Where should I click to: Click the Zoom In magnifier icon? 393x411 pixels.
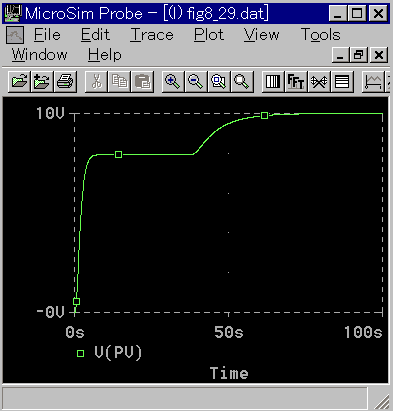tap(173, 81)
